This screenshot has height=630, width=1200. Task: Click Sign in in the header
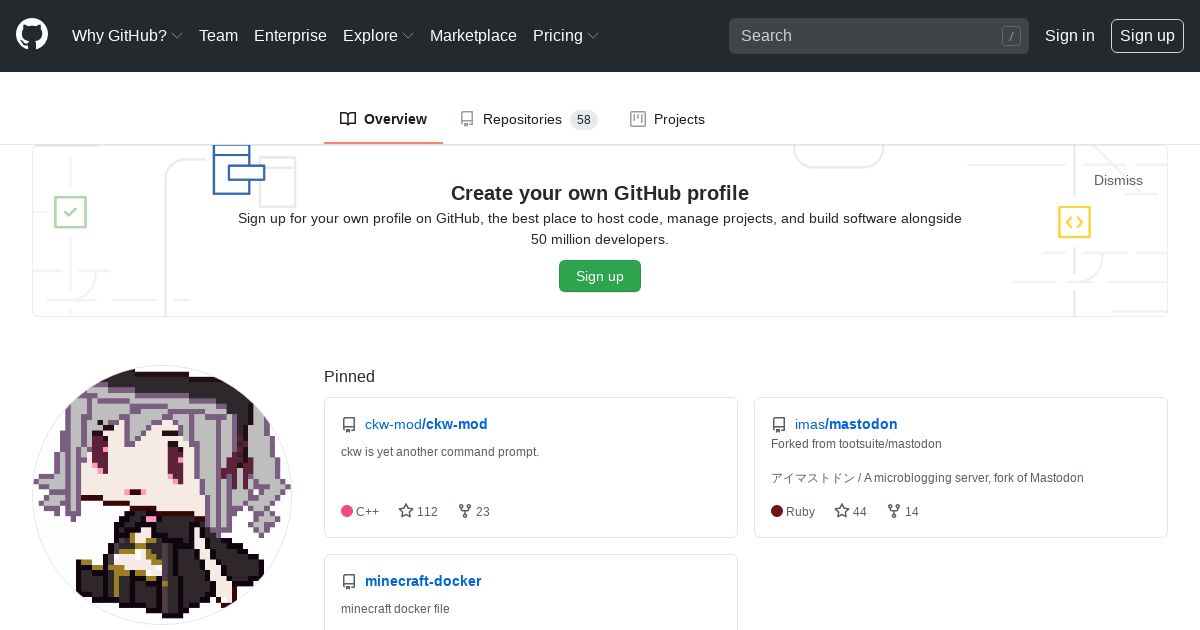[x=1069, y=35]
